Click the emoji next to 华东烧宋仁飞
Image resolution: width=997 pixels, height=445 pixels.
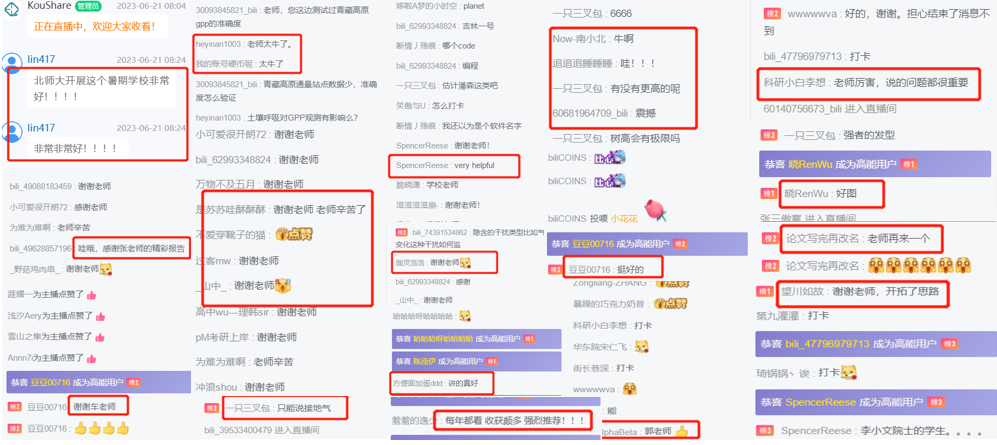click(x=643, y=346)
